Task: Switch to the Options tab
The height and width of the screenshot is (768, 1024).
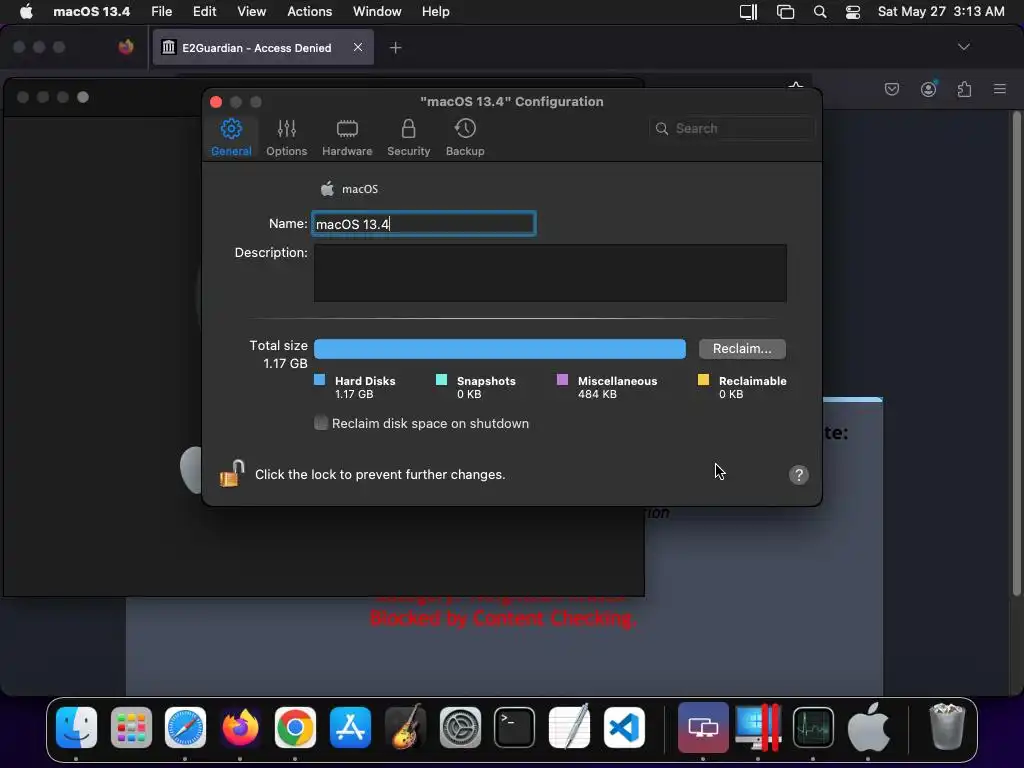Action: tap(286, 137)
